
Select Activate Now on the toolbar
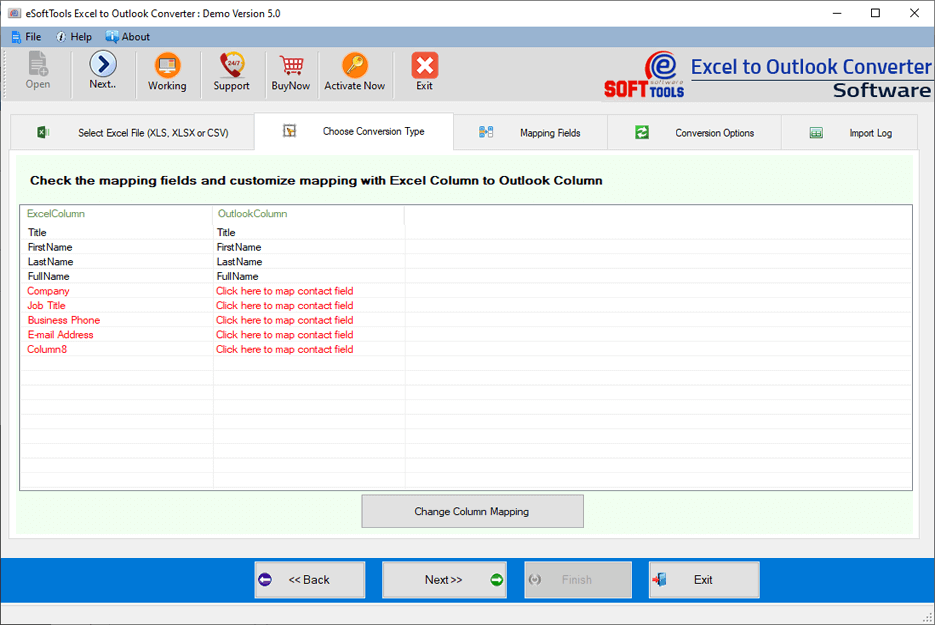pyautogui.click(x=355, y=72)
